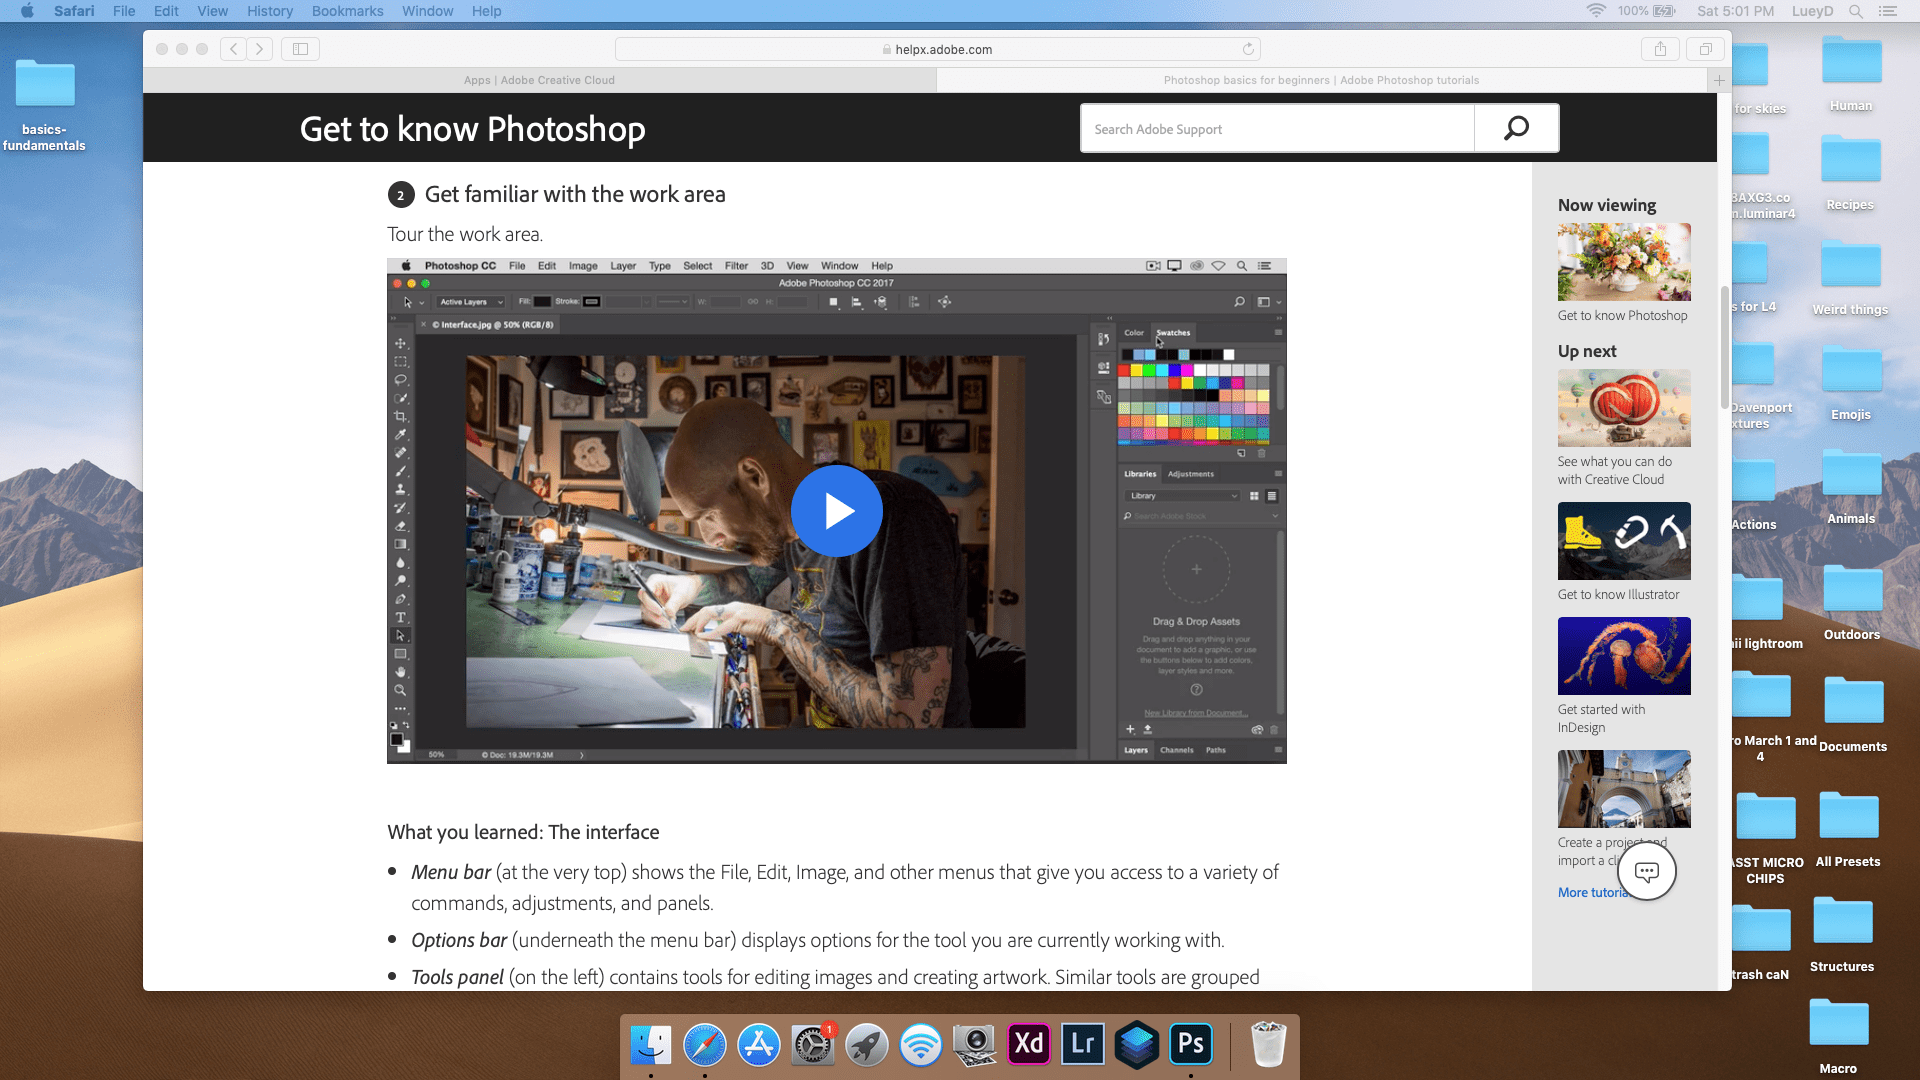Click inside the Search Adobe Support field
The width and height of the screenshot is (1920, 1080).
click(1275, 128)
